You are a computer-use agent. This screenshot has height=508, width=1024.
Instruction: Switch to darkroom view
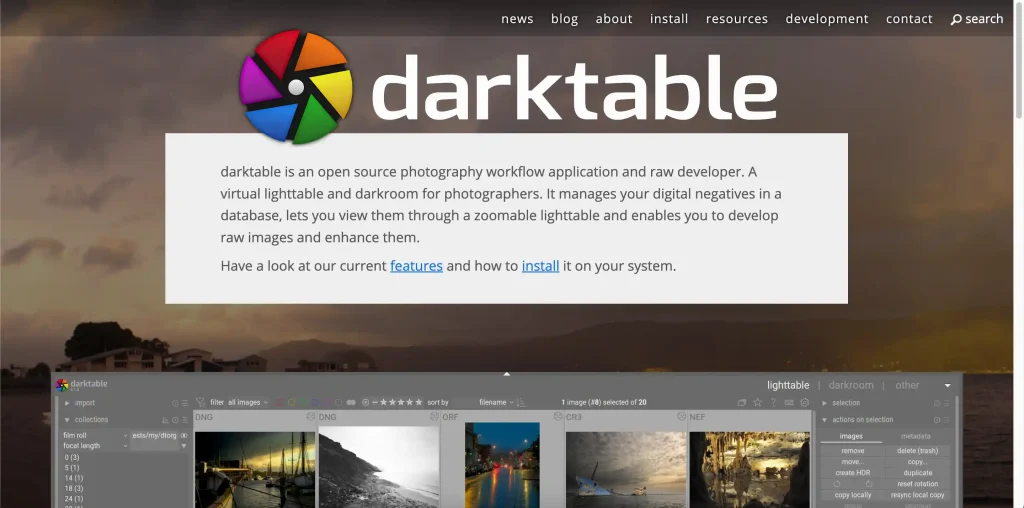(x=851, y=385)
